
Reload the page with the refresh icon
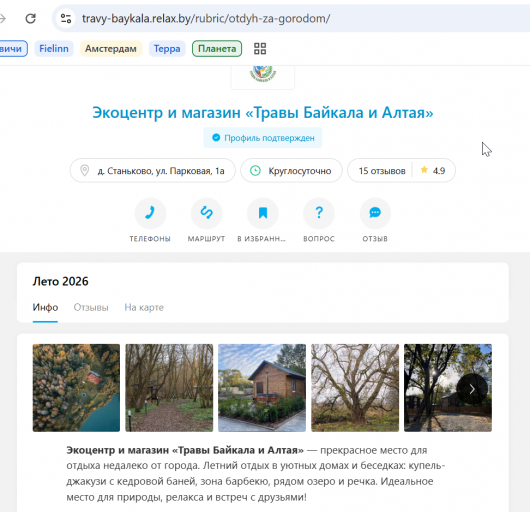(31, 18)
